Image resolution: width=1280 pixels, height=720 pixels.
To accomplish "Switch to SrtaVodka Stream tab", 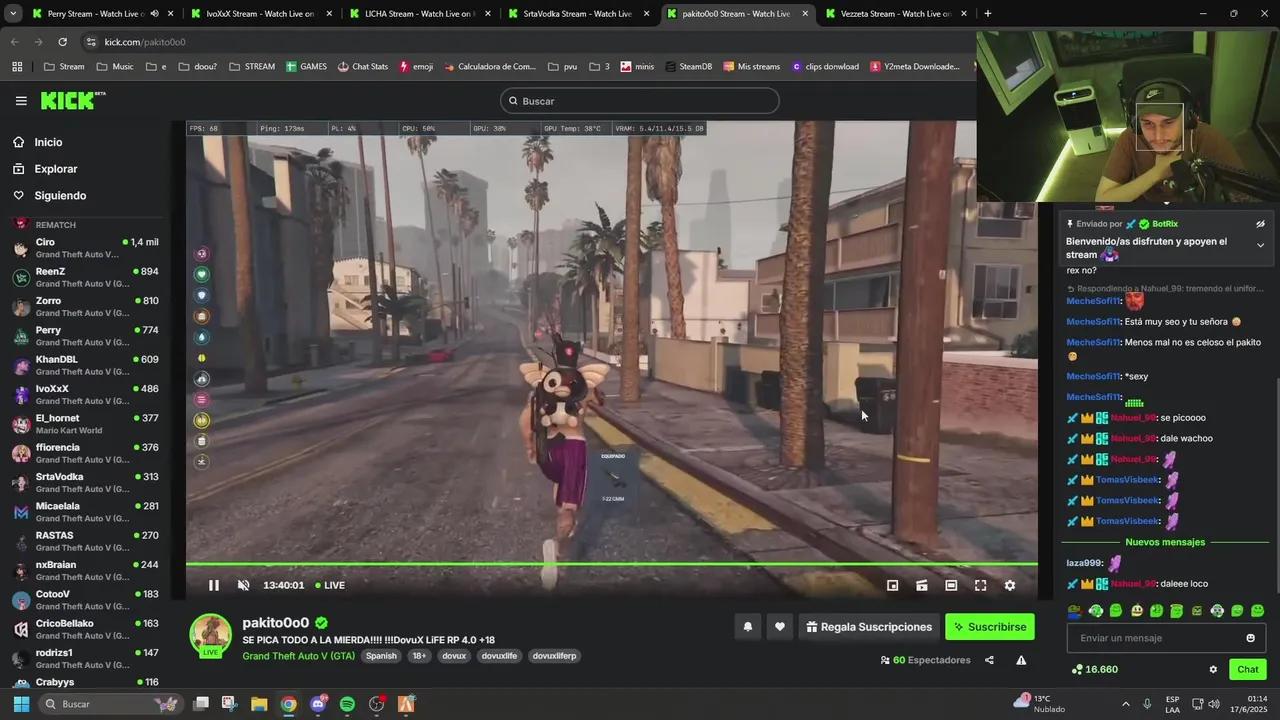I will coord(577,14).
